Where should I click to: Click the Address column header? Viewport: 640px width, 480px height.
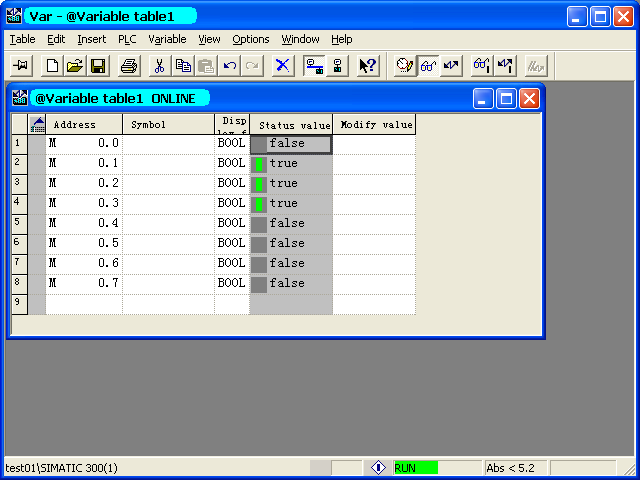click(83, 125)
